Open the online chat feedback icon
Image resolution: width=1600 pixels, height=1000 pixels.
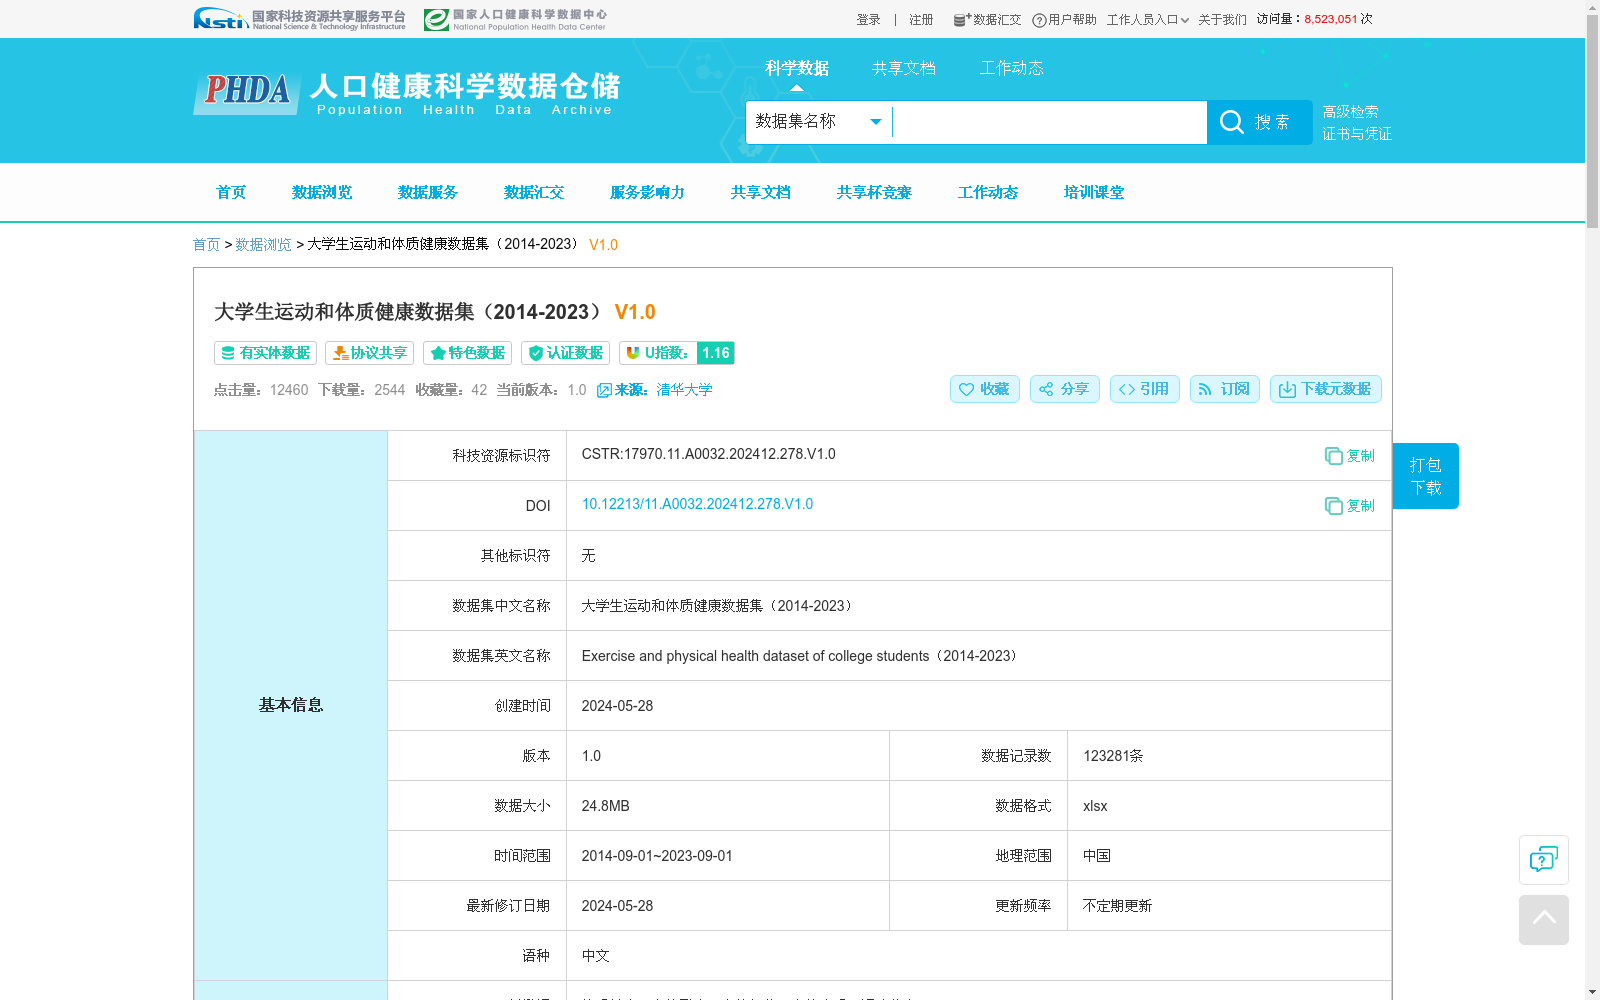1543,860
